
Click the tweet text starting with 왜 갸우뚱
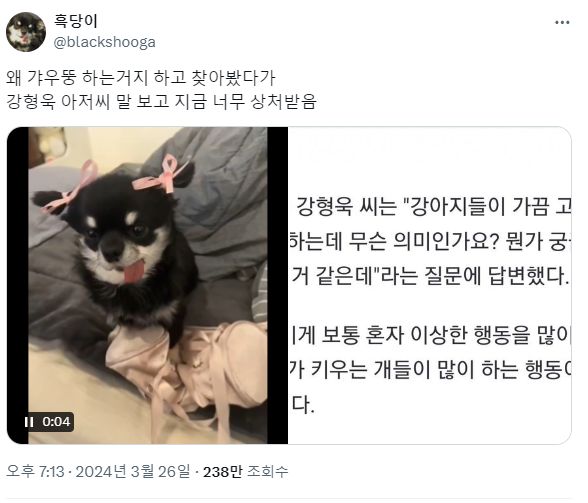pyautogui.click(x=141, y=78)
